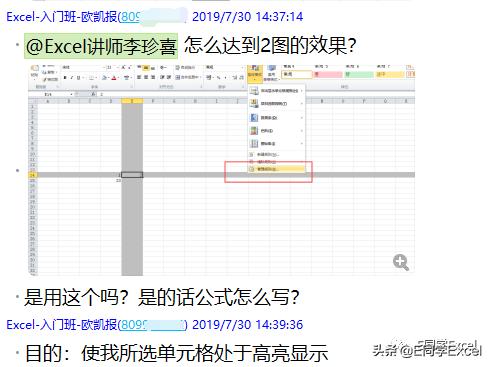Click the Italic icon in Excel ribbon
Viewport: 492px width, 367px height.
point(71,77)
